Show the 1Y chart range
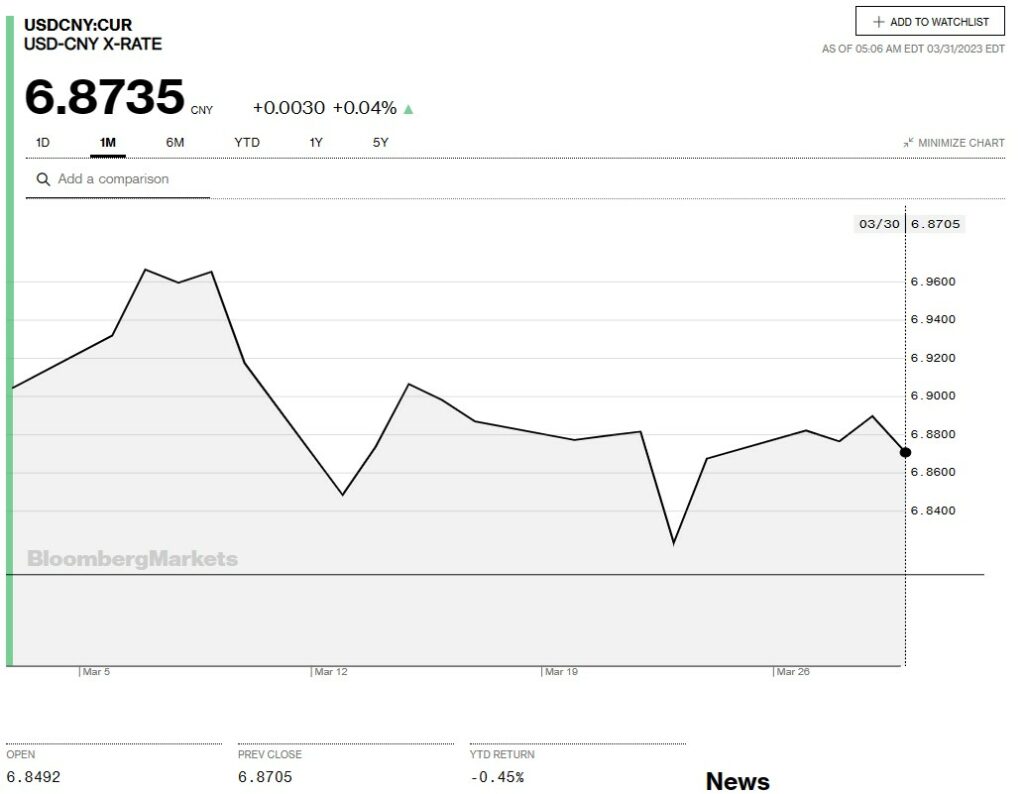The image size is (1024, 794). (316, 143)
